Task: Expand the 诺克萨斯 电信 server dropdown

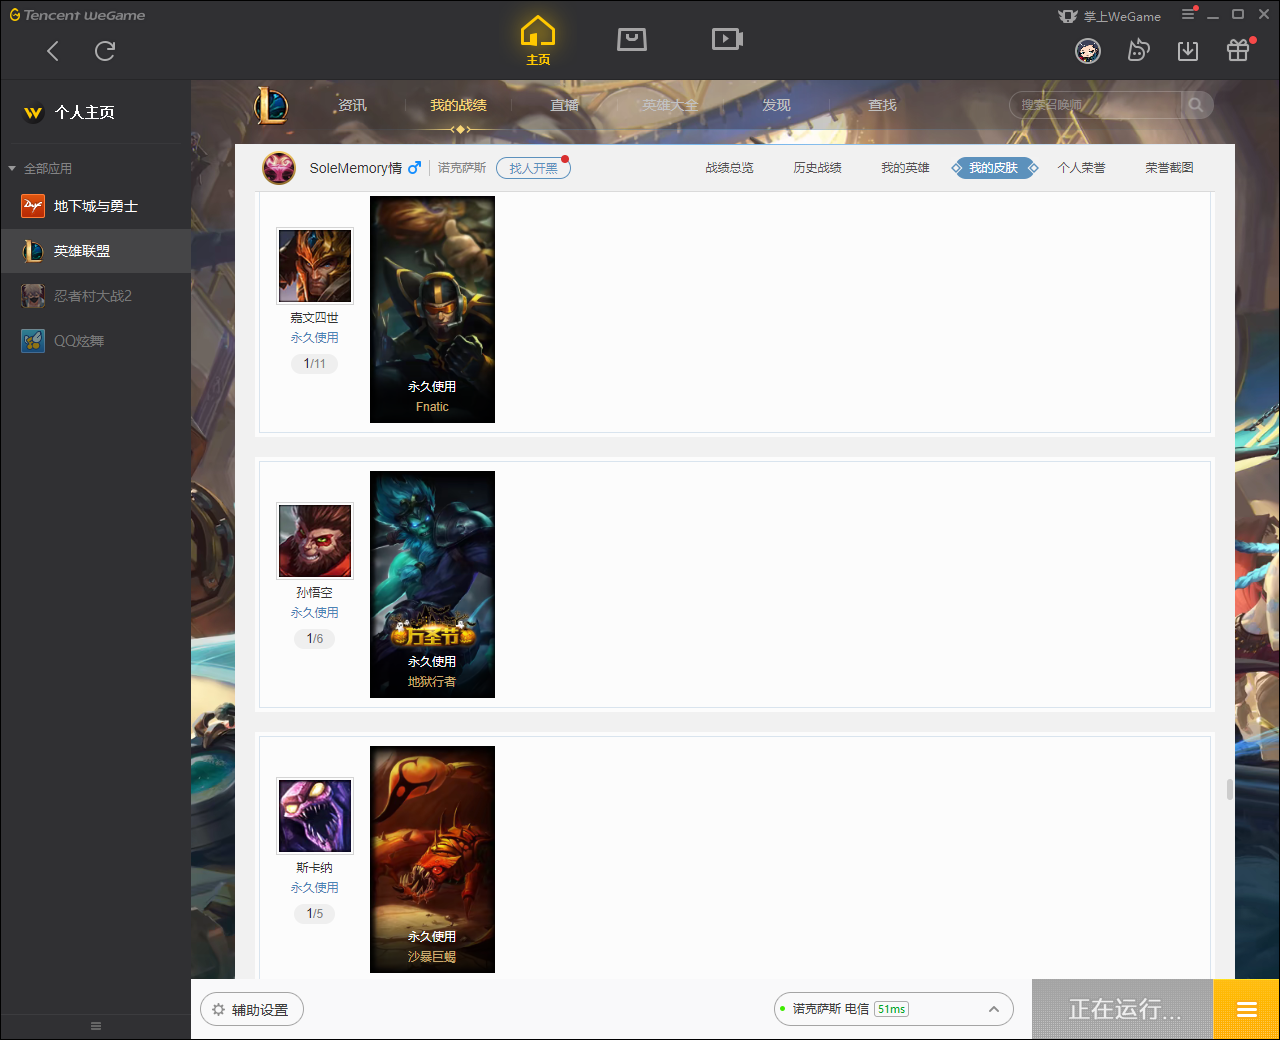Action: point(894,1009)
